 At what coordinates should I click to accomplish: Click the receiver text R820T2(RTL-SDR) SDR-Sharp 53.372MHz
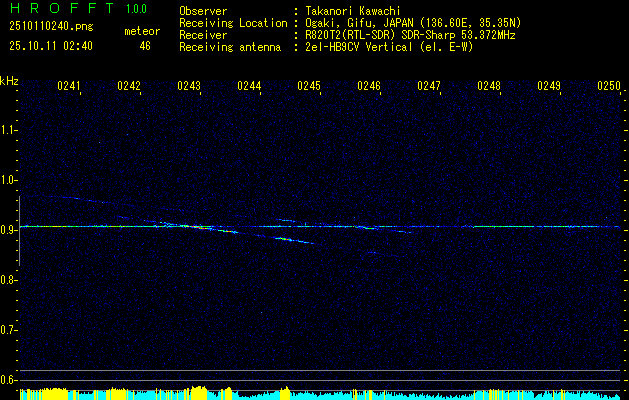(410, 35)
